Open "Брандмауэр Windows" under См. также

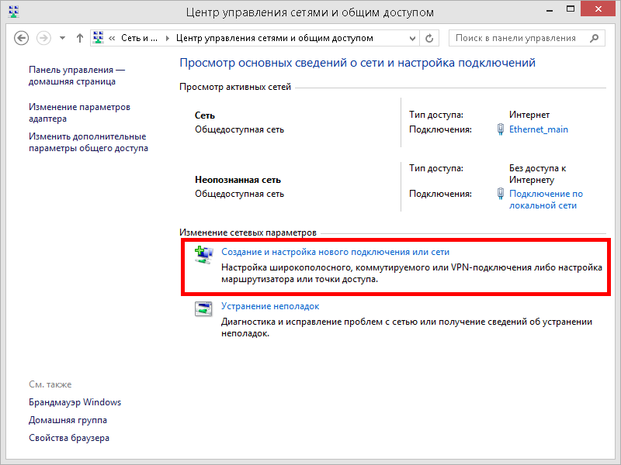(x=75, y=402)
